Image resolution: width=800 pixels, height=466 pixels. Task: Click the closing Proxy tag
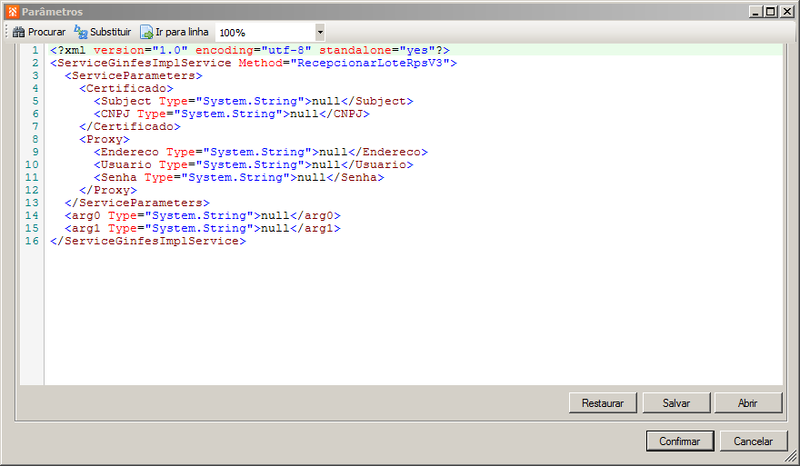[x=108, y=190]
